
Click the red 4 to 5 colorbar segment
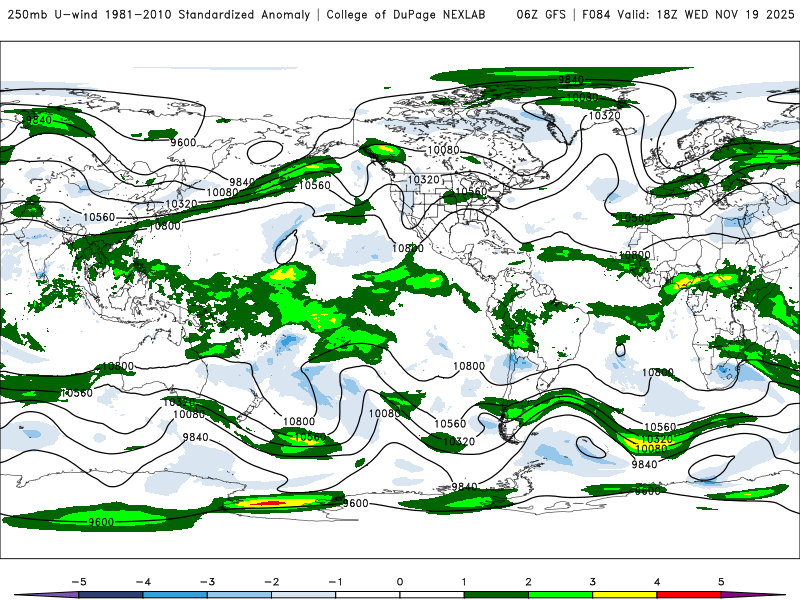[x=689, y=595]
